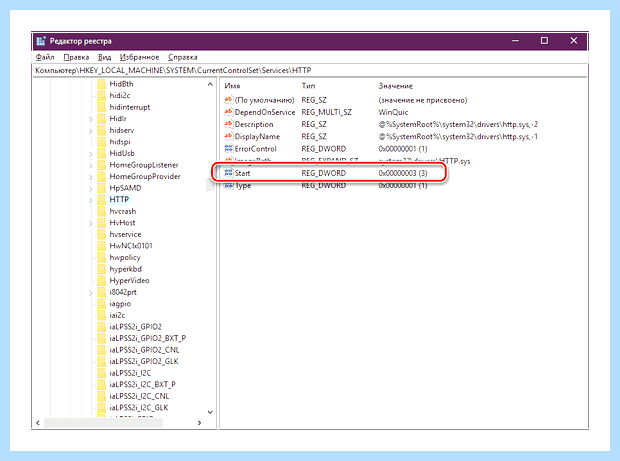620x461 pixels.
Task: Select the Start value name
Action: [242, 173]
